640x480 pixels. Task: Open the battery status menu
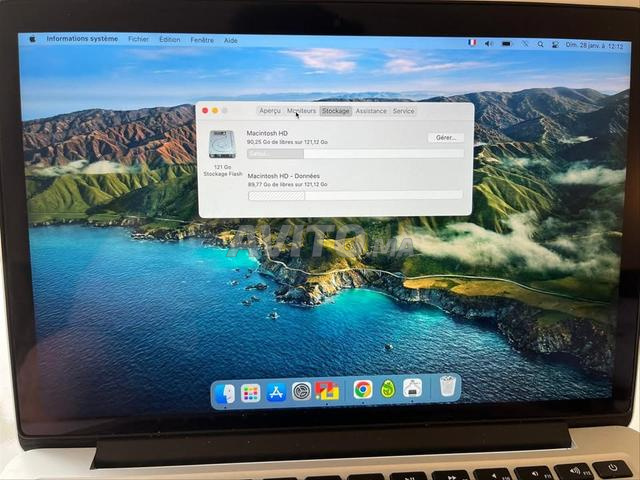[507, 44]
